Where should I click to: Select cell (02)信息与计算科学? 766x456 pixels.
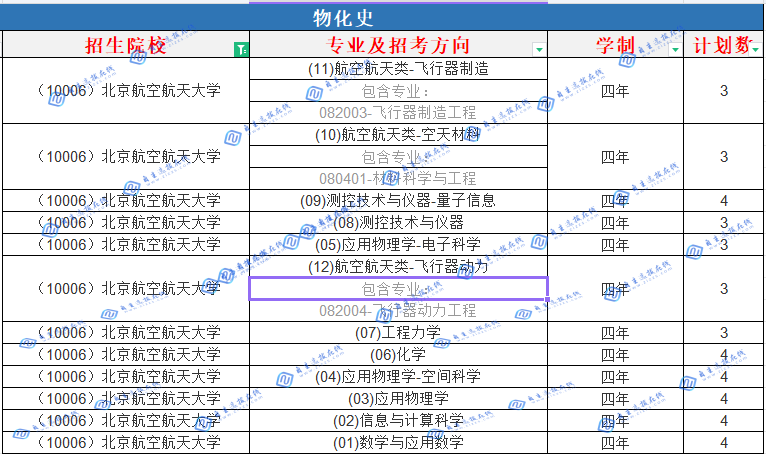click(x=398, y=420)
